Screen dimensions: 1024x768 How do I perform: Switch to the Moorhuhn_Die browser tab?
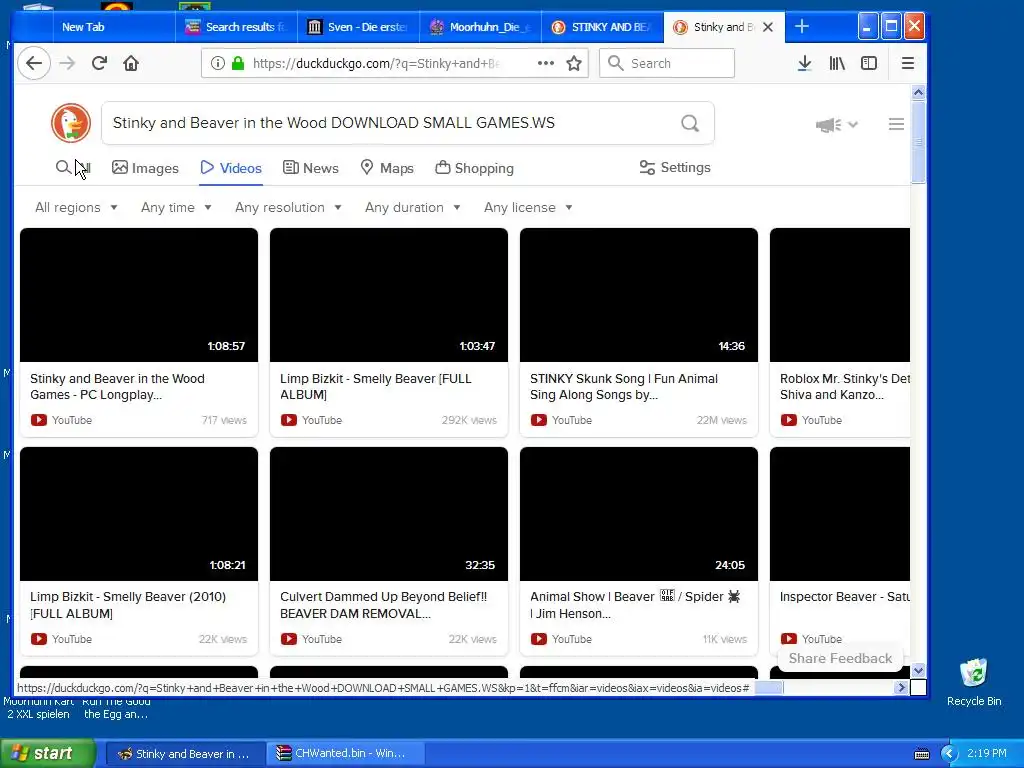pyautogui.click(x=481, y=27)
